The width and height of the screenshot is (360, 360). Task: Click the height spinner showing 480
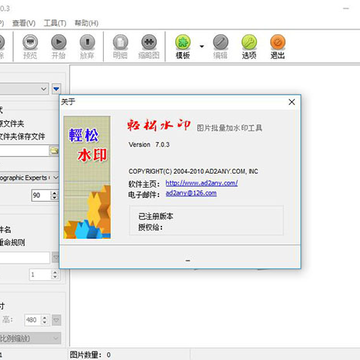click(37, 320)
